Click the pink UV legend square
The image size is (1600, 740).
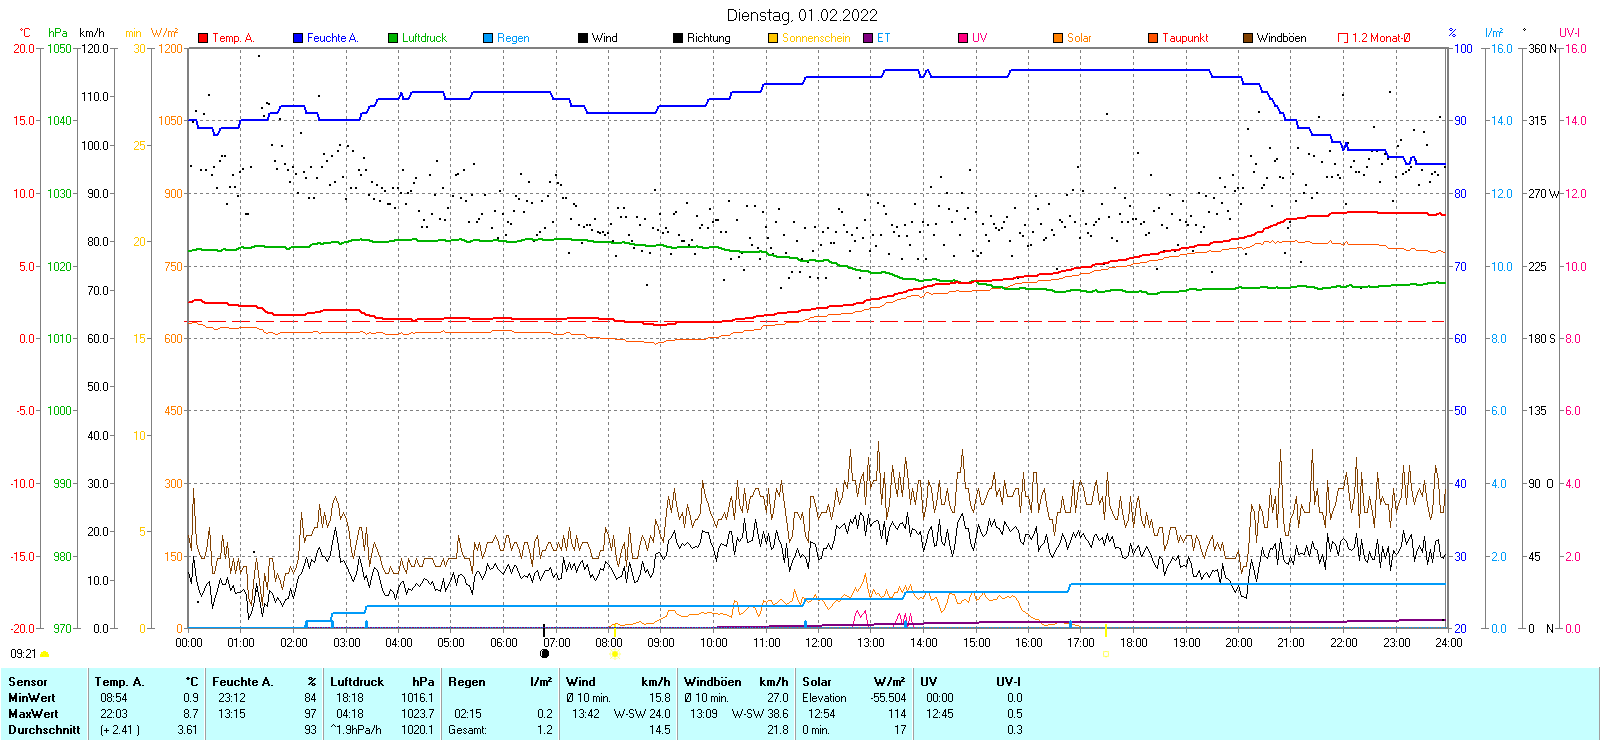[963, 38]
